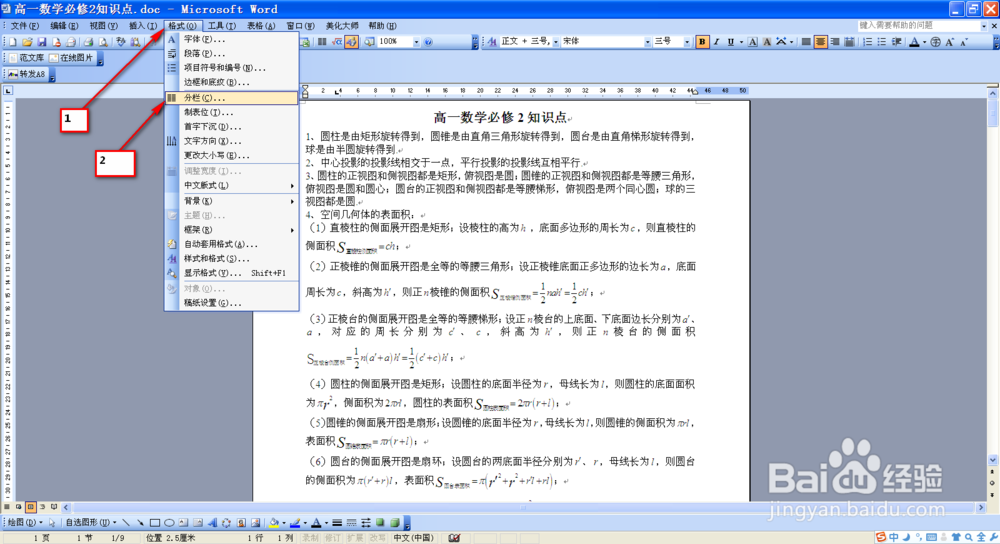The image size is (1000, 544).
Task: Switch to normal view button
Action: coord(6,507)
